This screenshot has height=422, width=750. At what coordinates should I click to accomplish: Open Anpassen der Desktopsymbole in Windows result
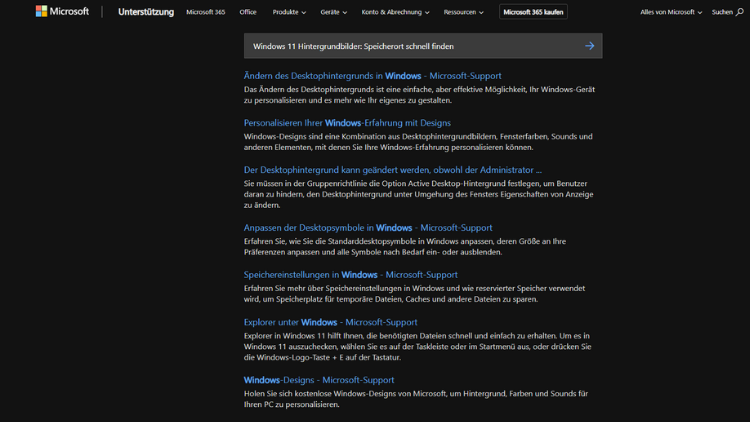[x=368, y=228]
